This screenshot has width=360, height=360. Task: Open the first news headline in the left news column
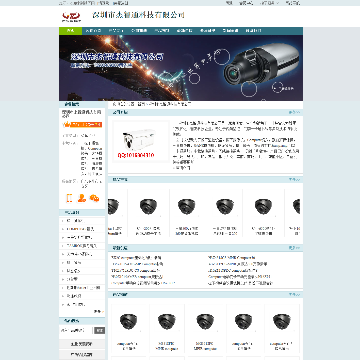pos(136,258)
